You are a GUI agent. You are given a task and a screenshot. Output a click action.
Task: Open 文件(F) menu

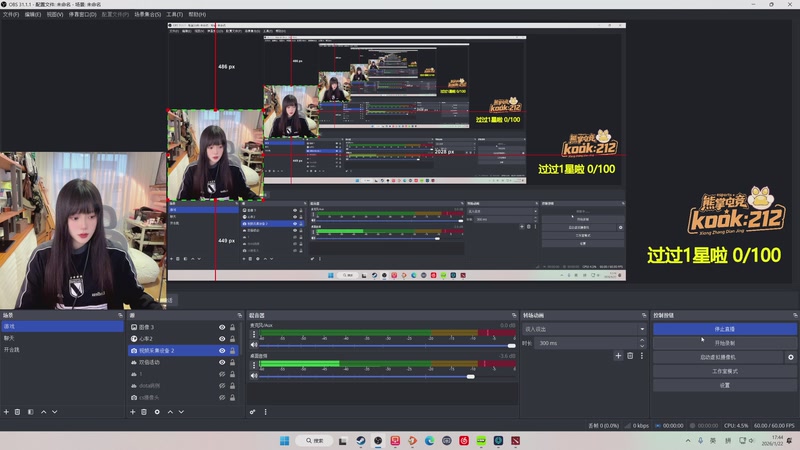tap(11, 14)
